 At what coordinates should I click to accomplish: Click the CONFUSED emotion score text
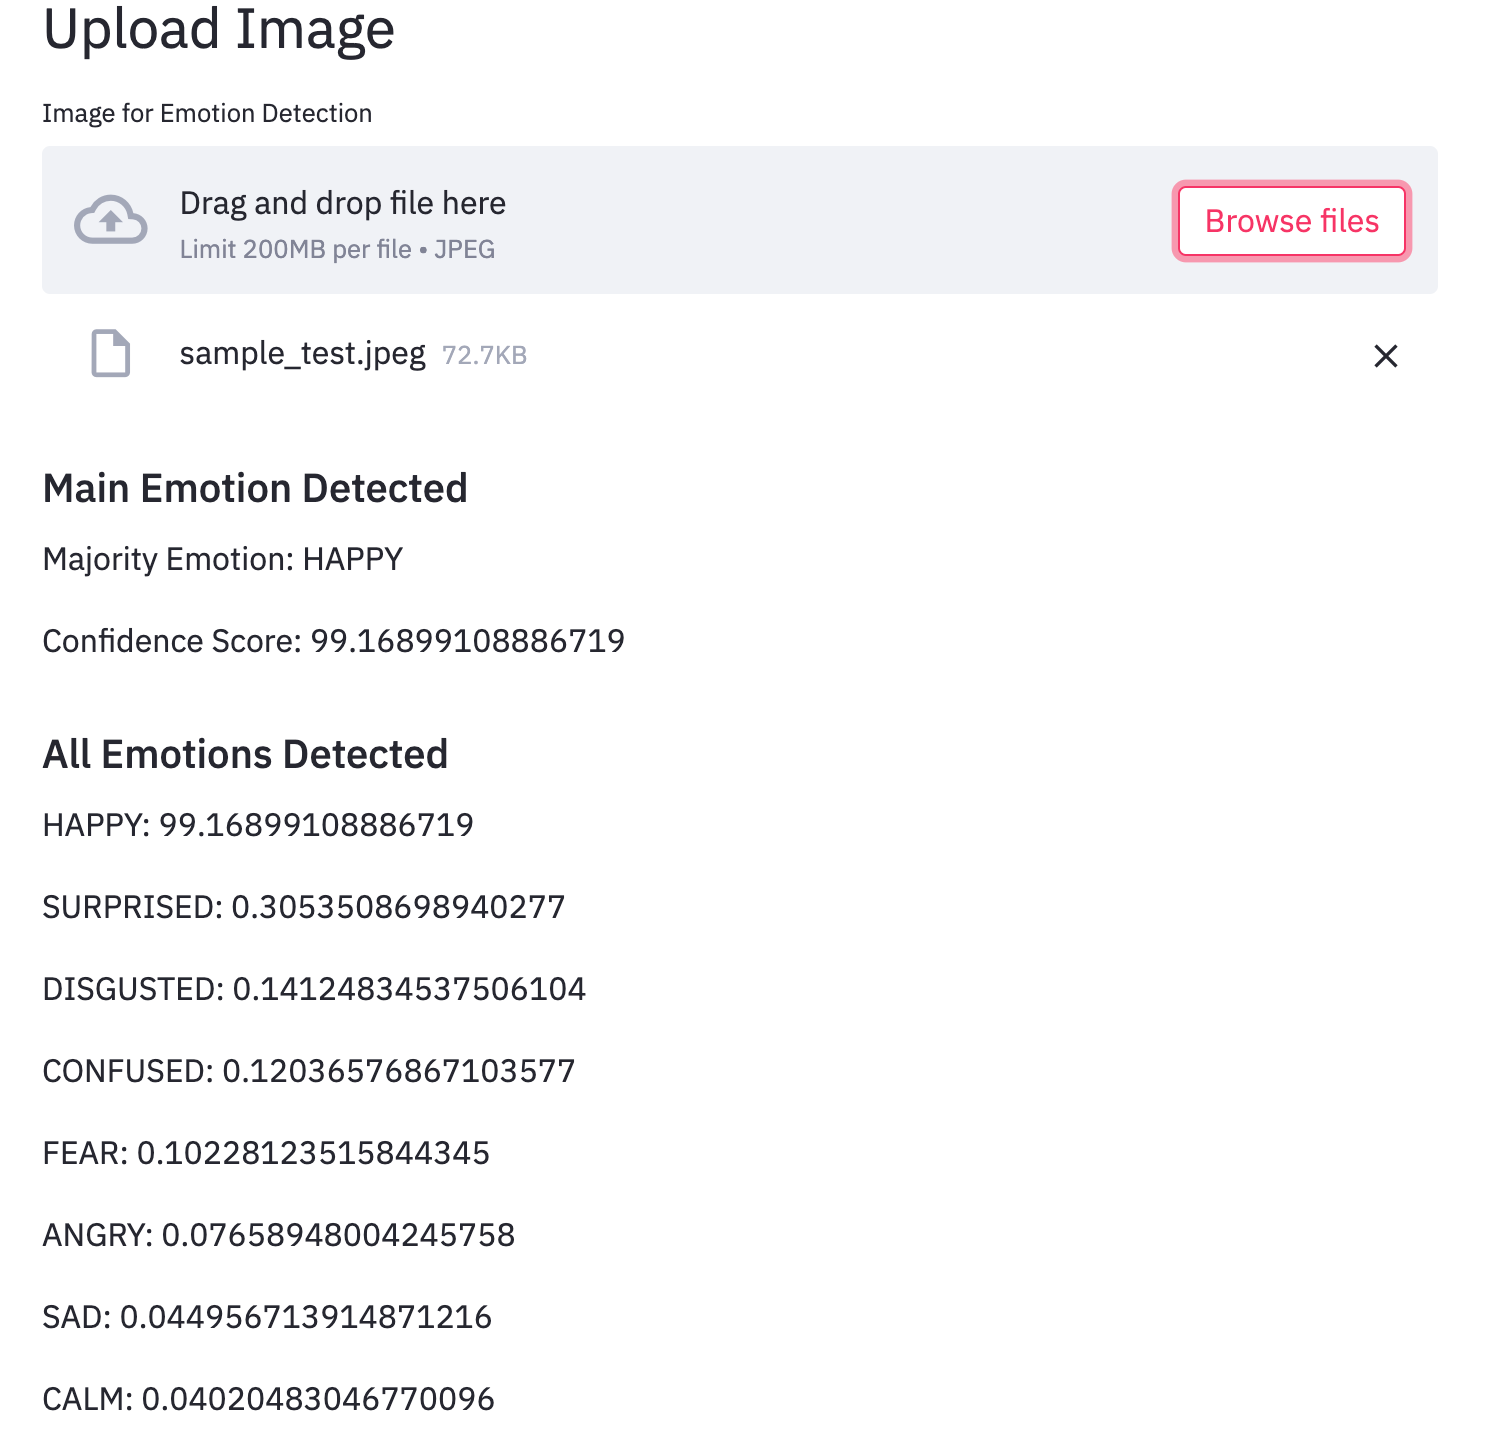(308, 1070)
